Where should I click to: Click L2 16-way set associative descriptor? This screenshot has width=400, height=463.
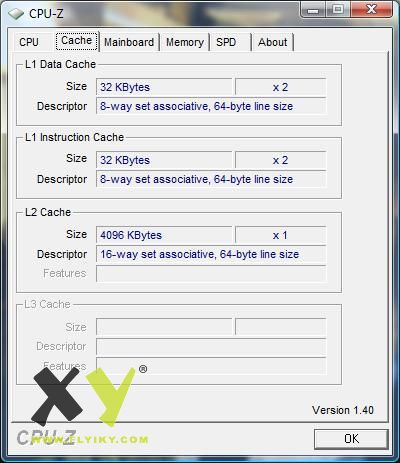(x=211, y=254)
